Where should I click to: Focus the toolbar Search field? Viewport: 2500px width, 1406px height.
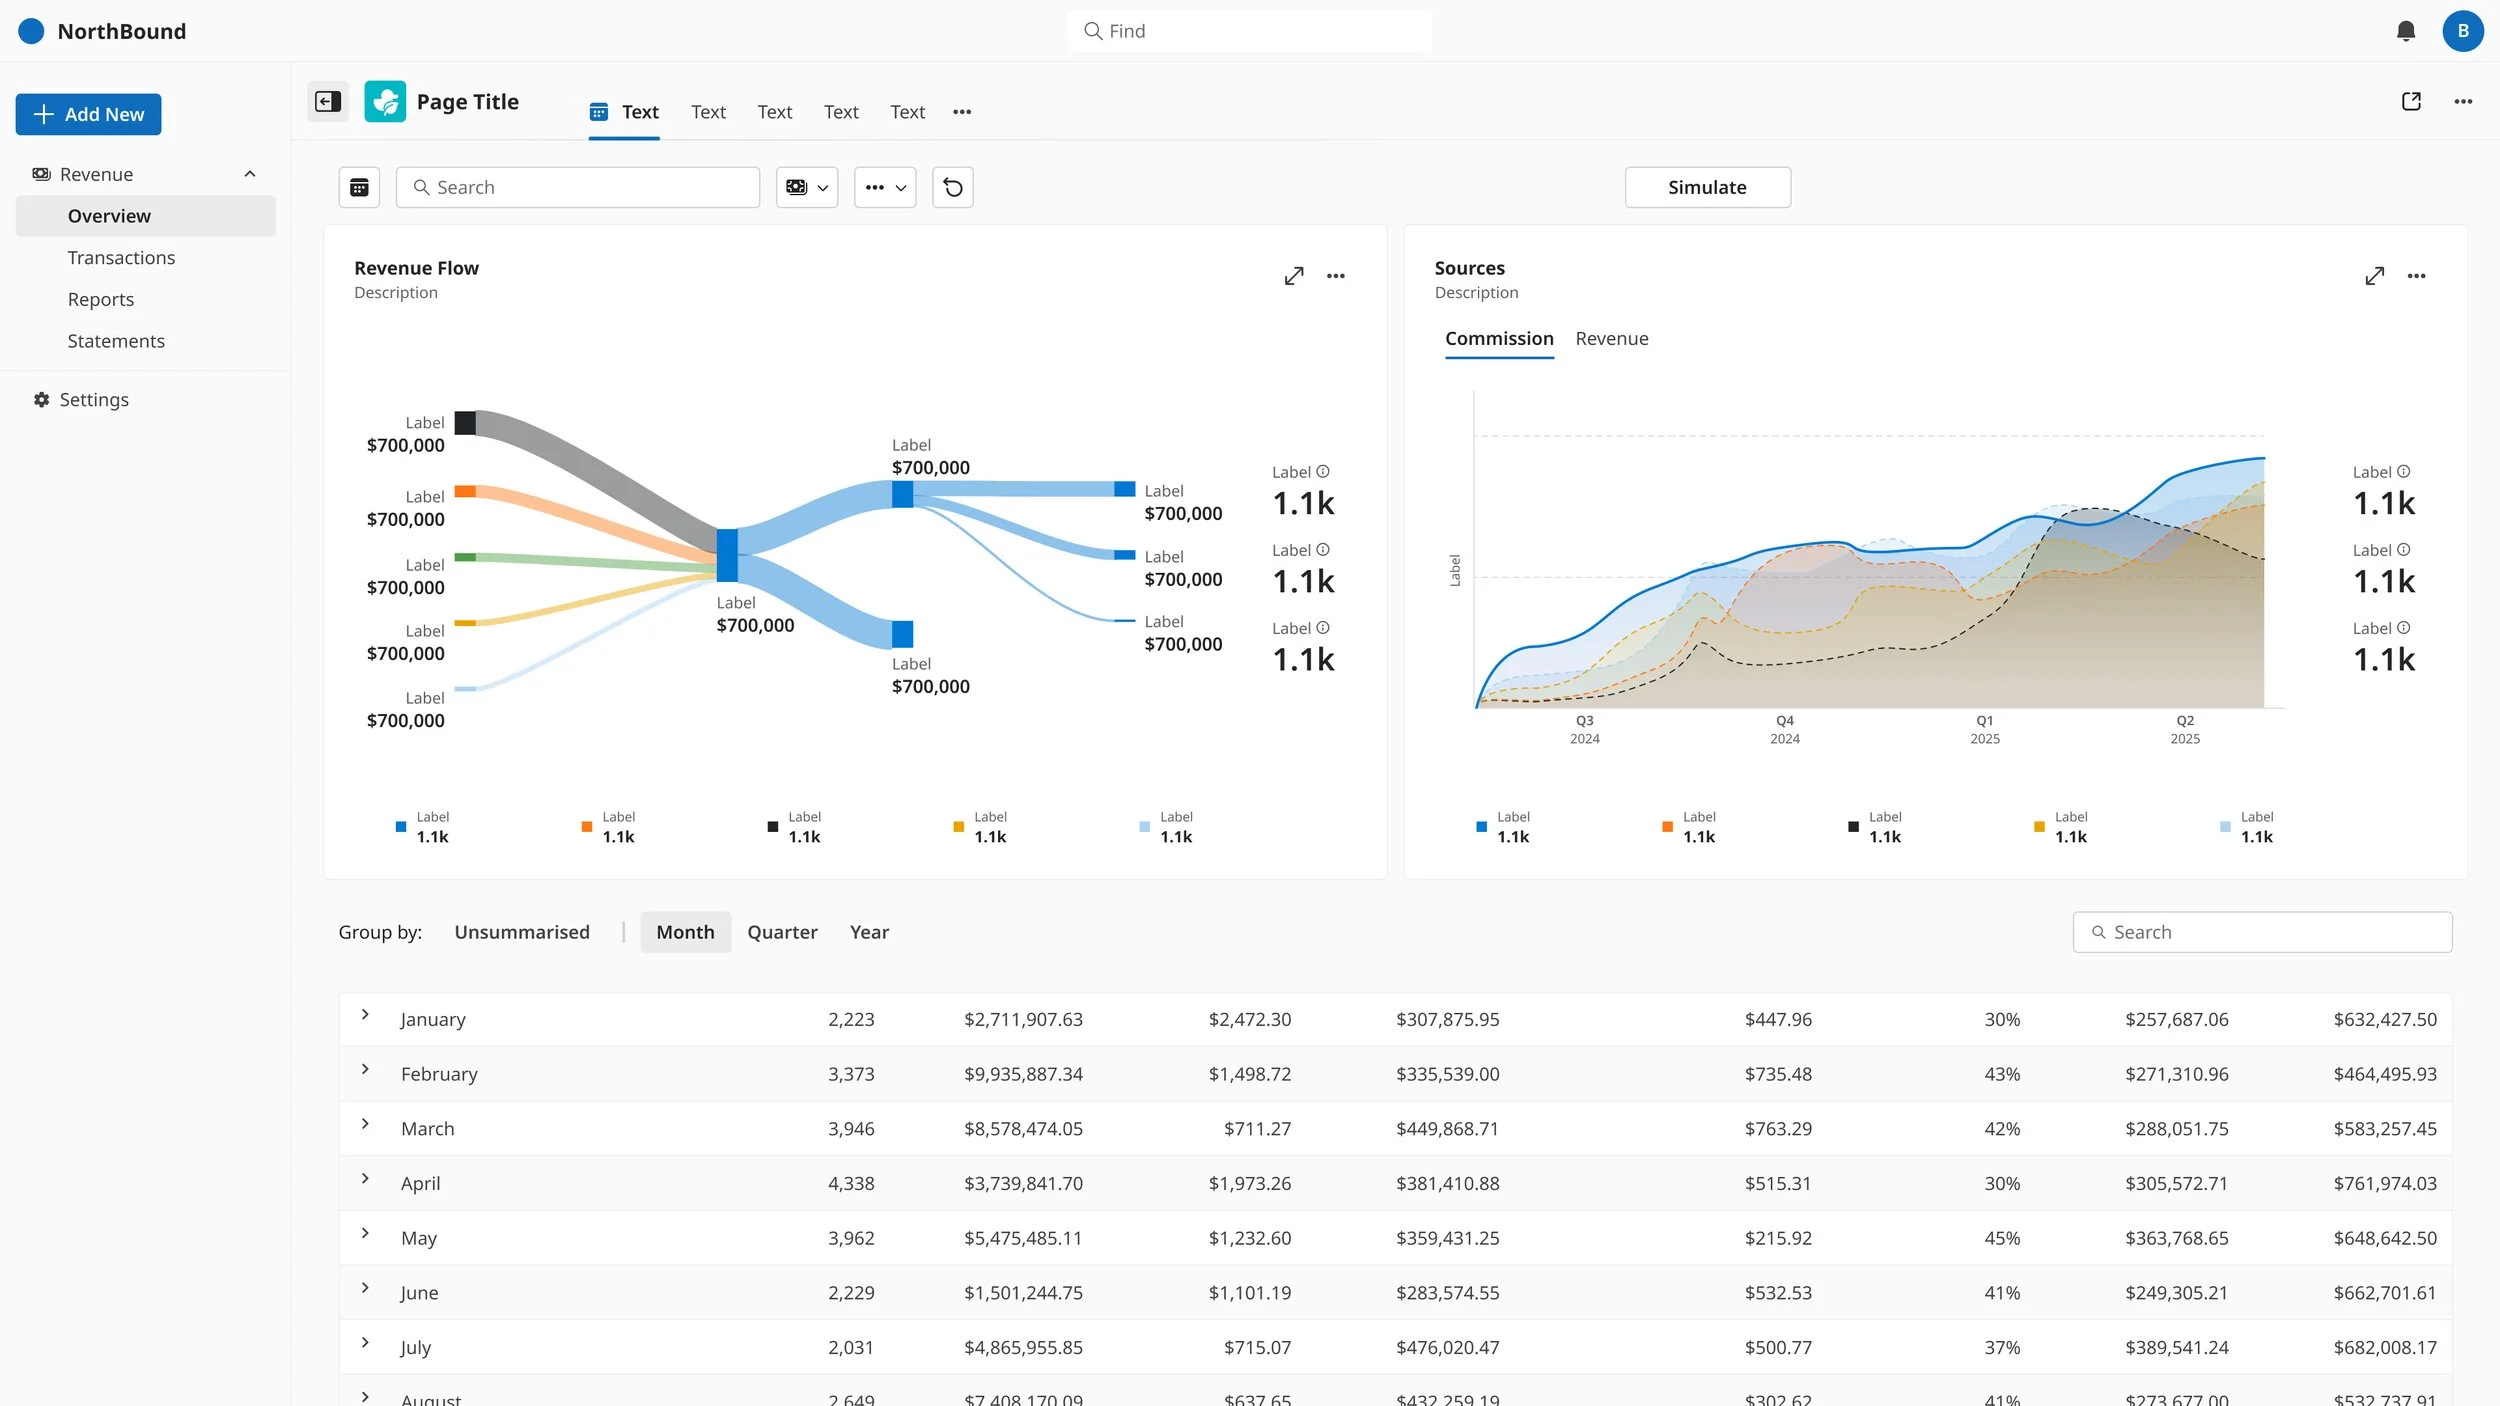pos(578,187)
